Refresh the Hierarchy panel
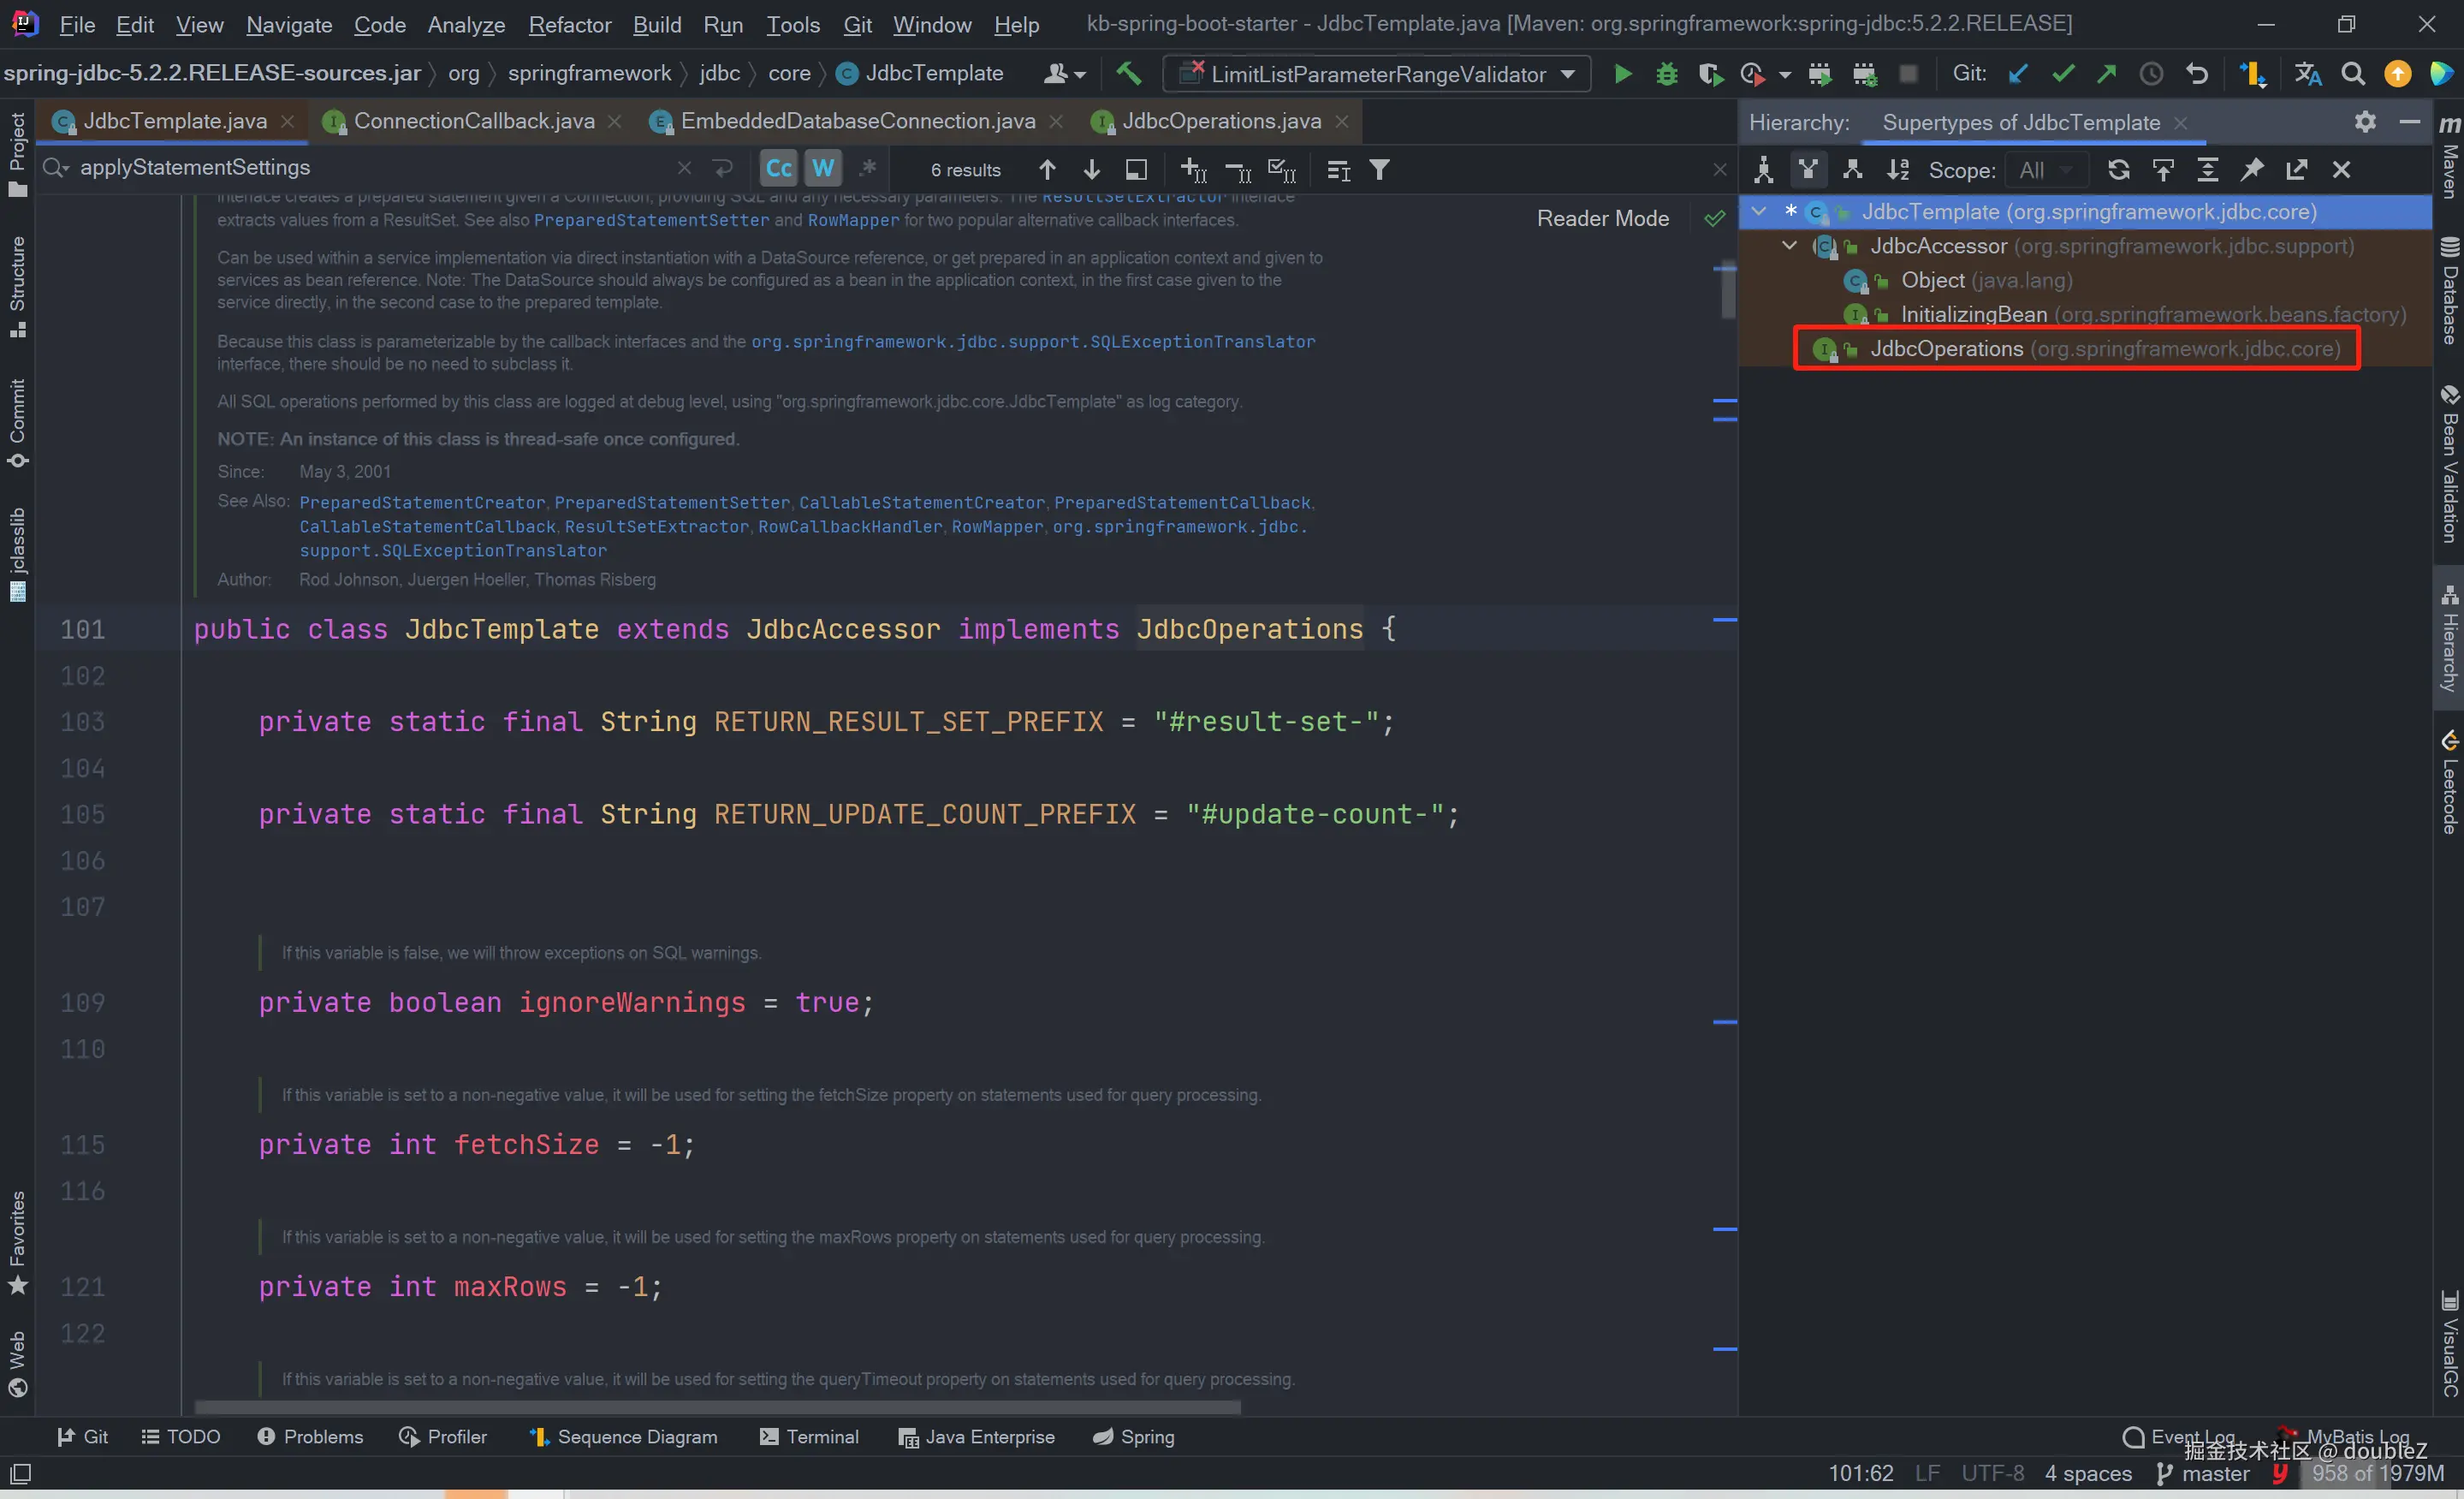The width and height of the screenshot is (2464, 1499). (x=2118, y=170)
